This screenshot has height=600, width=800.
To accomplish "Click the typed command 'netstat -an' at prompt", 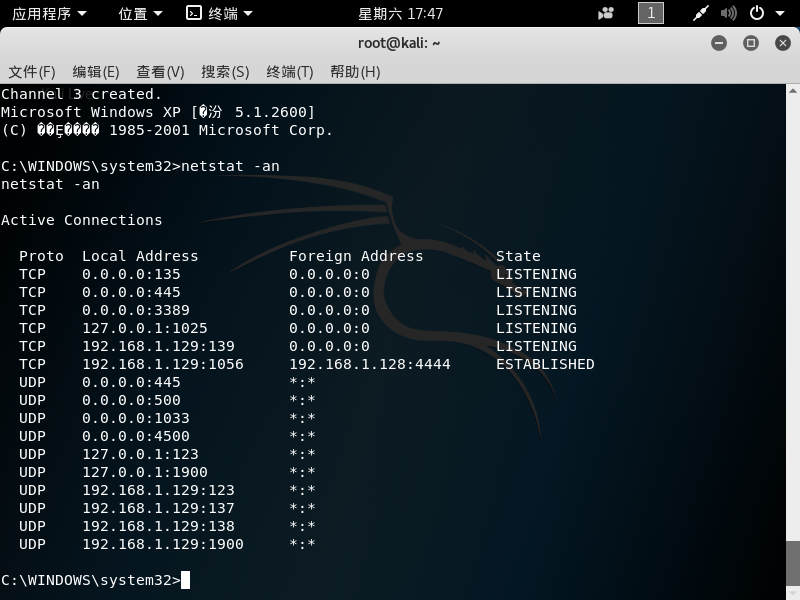I will (x=231, y=166).
